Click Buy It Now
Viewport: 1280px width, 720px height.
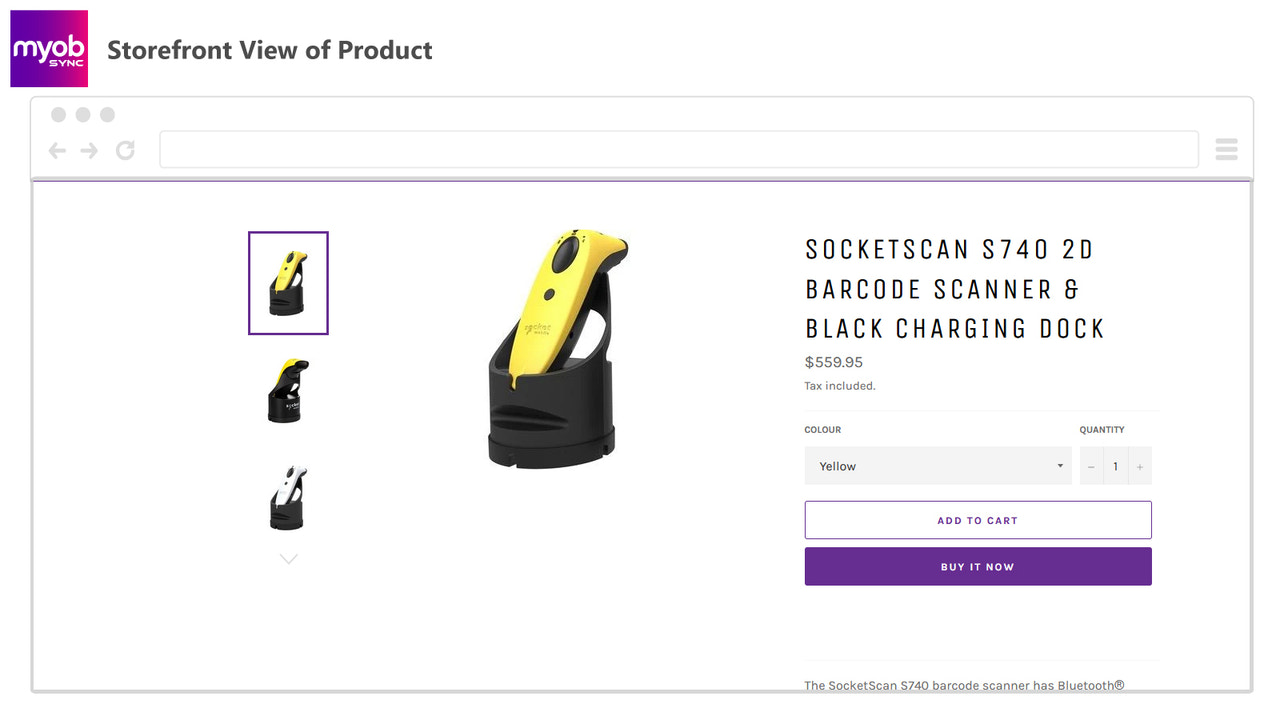click(x=977, y=566)
